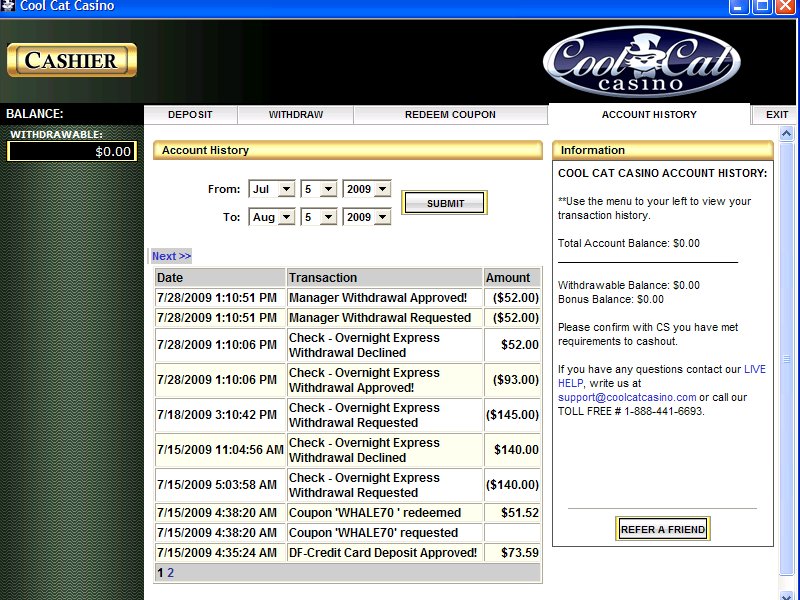Click Total Account Balance: $0.00 text

click(629, 243)
